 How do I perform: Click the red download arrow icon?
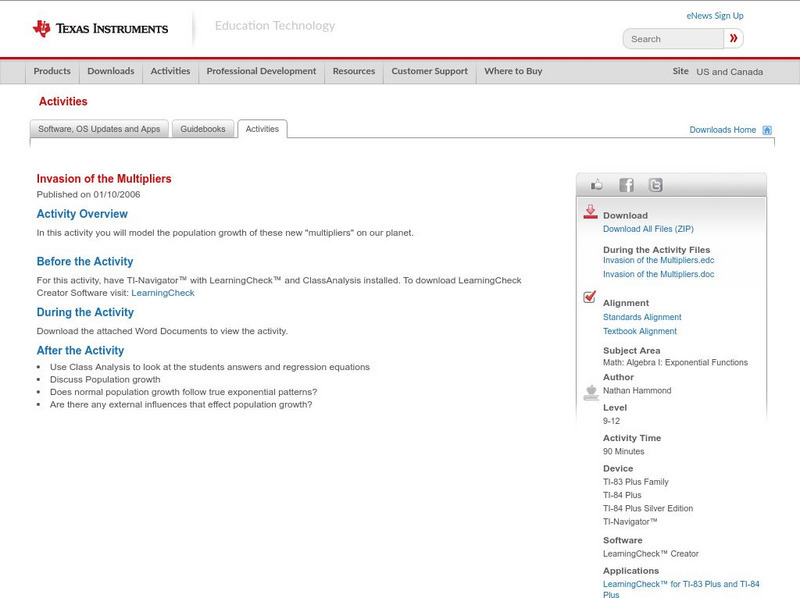[590, 212]
